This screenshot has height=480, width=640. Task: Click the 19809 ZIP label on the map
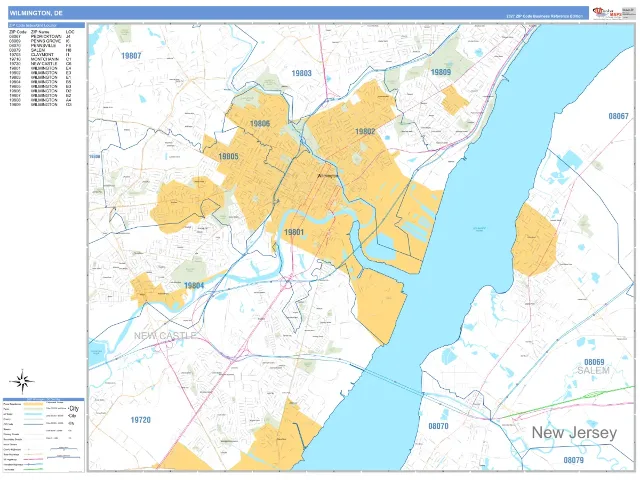tap(441, 72)
